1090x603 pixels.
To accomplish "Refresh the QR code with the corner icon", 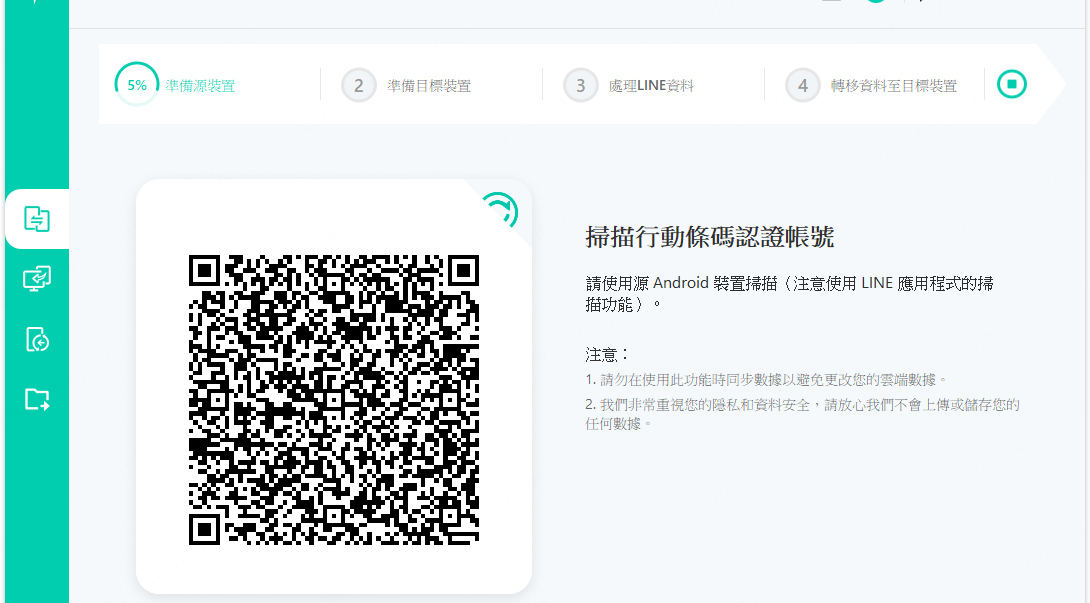I will tap(498, 211).
